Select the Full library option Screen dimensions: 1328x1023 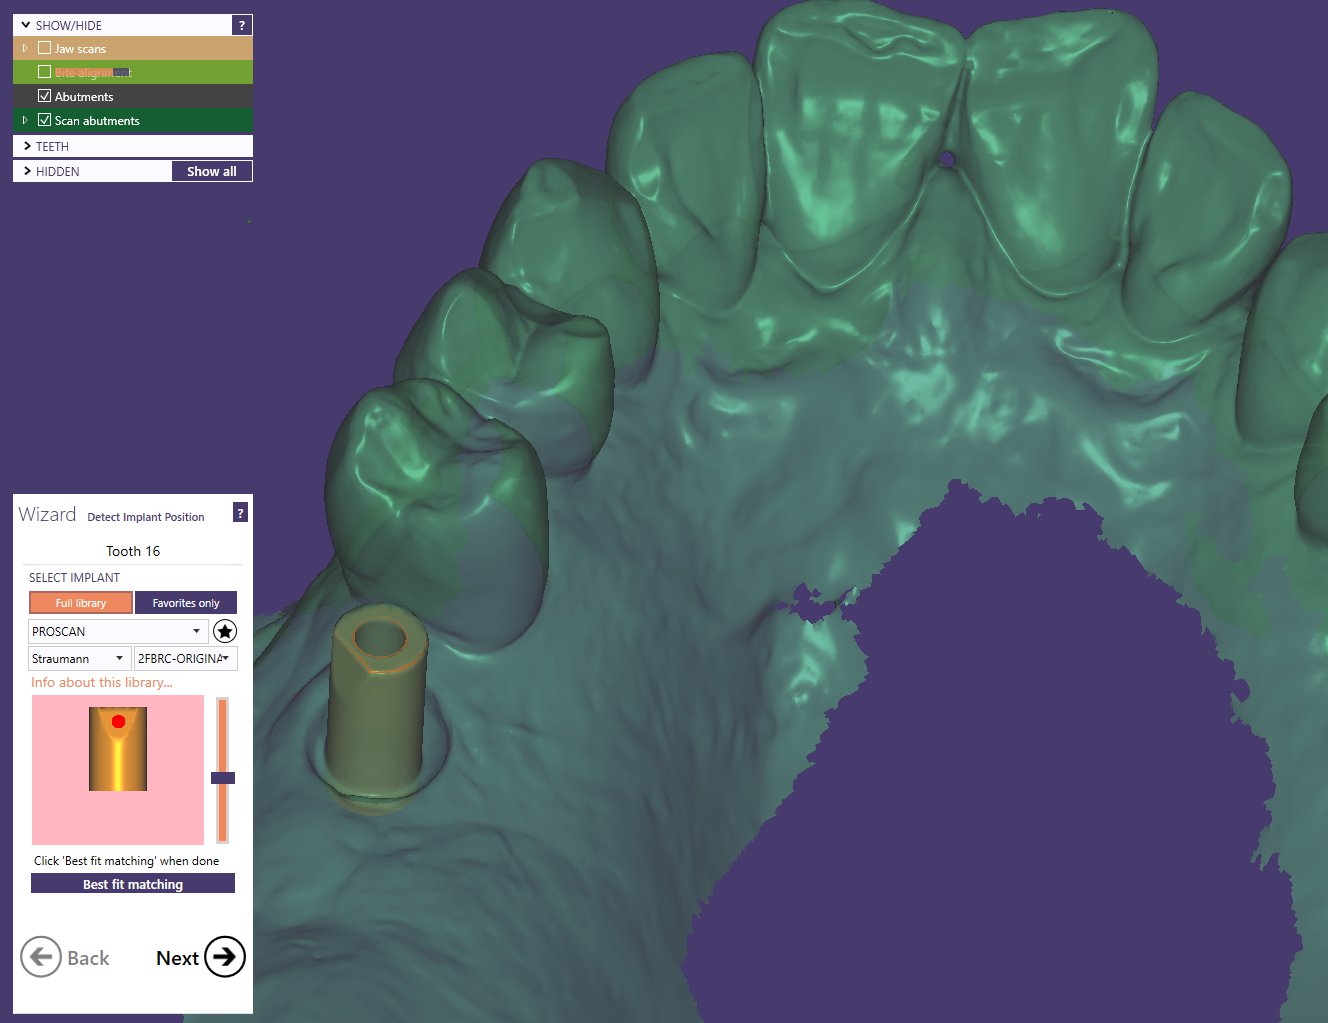[x=80, y=602]
